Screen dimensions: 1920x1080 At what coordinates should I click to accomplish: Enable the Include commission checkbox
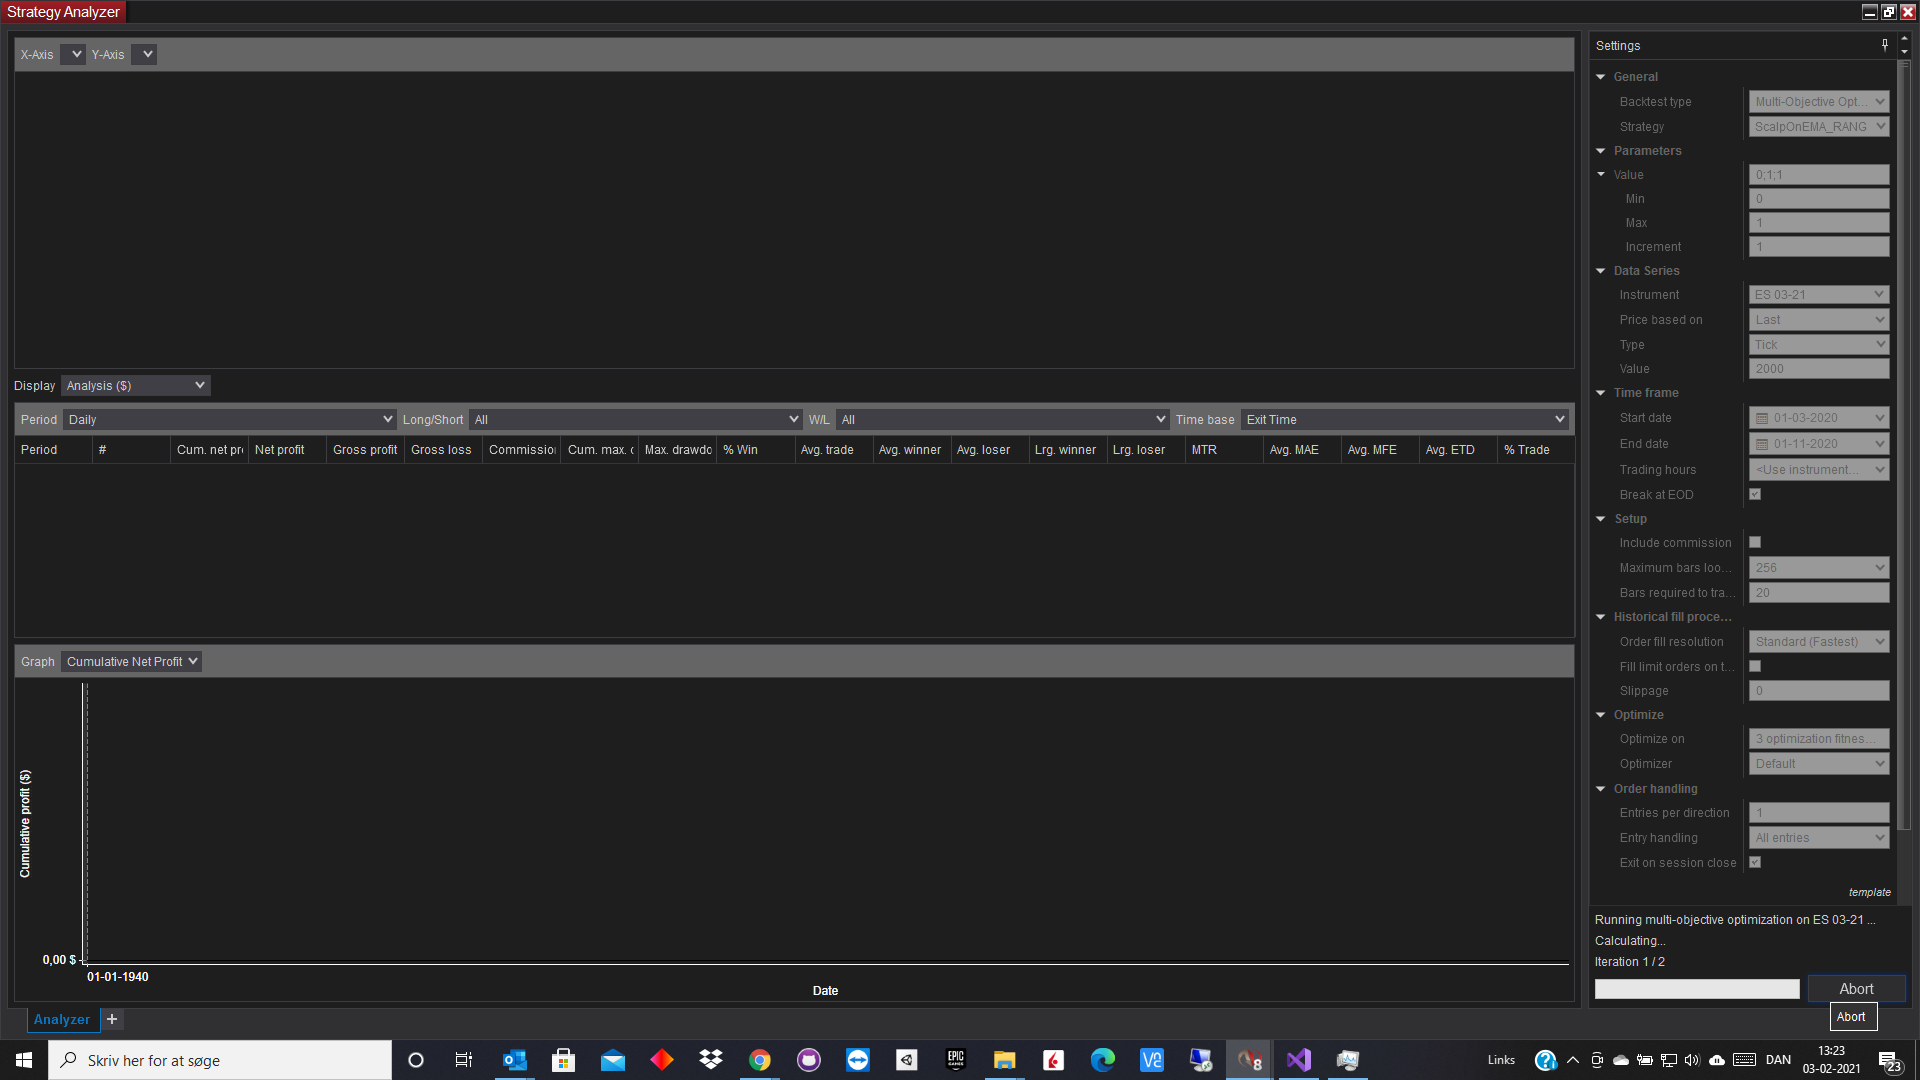tap(1755, 542)
